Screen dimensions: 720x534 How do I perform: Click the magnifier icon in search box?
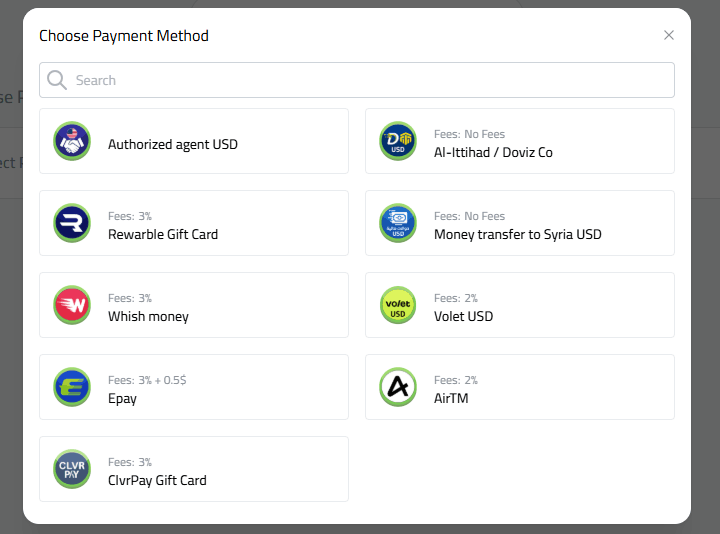point(57,80)
